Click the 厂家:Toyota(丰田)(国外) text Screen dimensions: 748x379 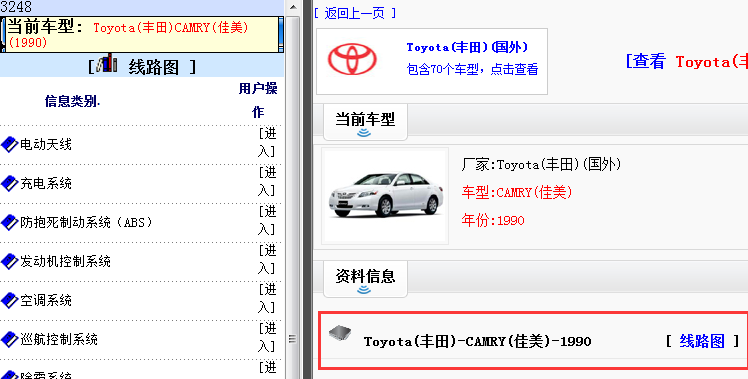point(541,165)
